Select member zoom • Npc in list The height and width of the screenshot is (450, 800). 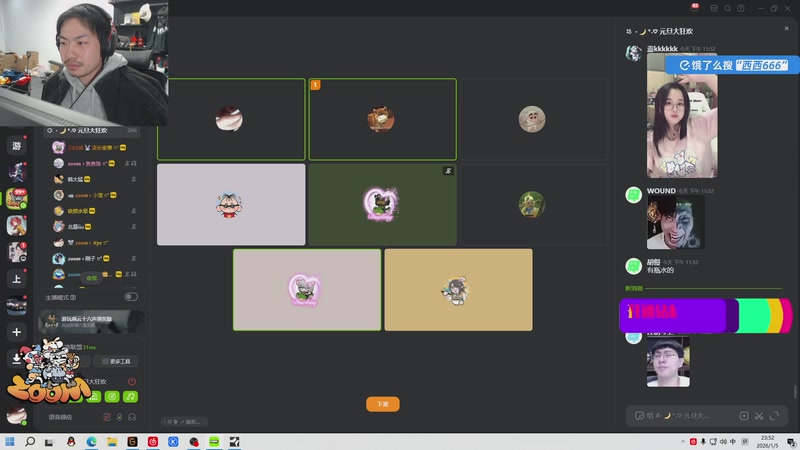(x=94, y=243)
